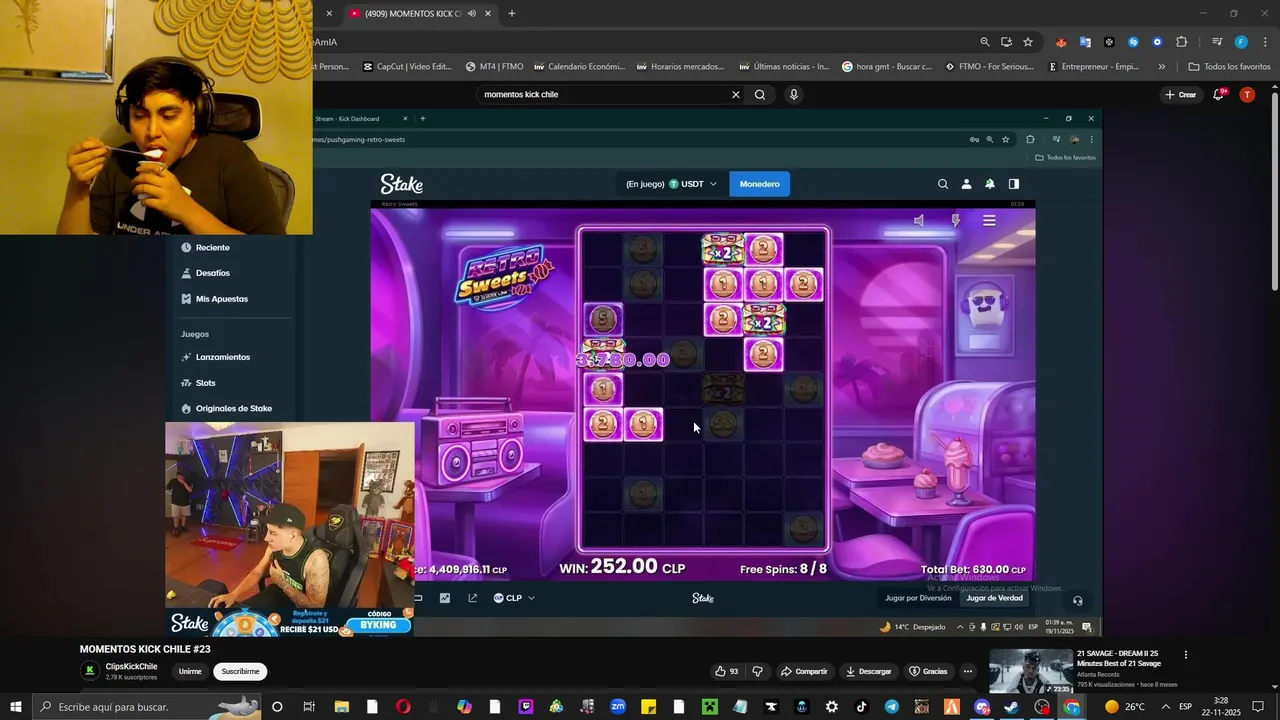This screenshot has height=720, width=1280.
Task: Open YouTube notifications bell
Action: tap(1219, 94)
